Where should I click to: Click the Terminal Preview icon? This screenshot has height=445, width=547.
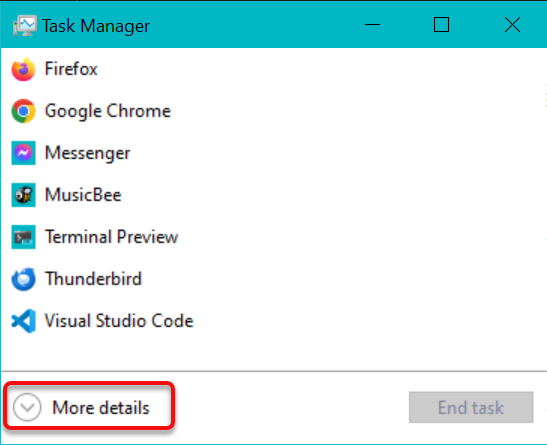(x=23, y=237)
